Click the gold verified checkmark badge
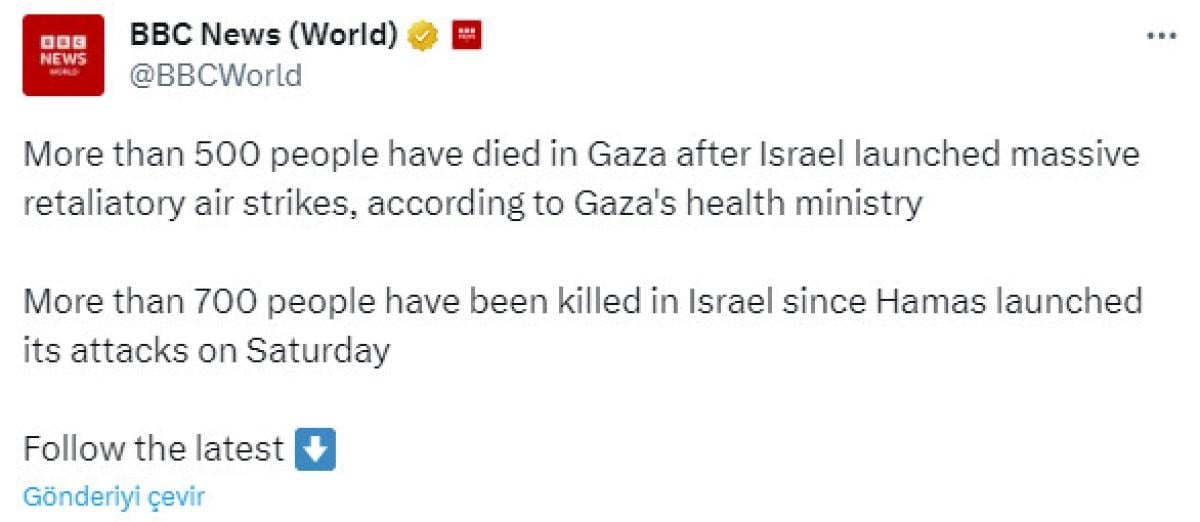The width and height of the screenshot is (1200, 522). coord(424,36)
